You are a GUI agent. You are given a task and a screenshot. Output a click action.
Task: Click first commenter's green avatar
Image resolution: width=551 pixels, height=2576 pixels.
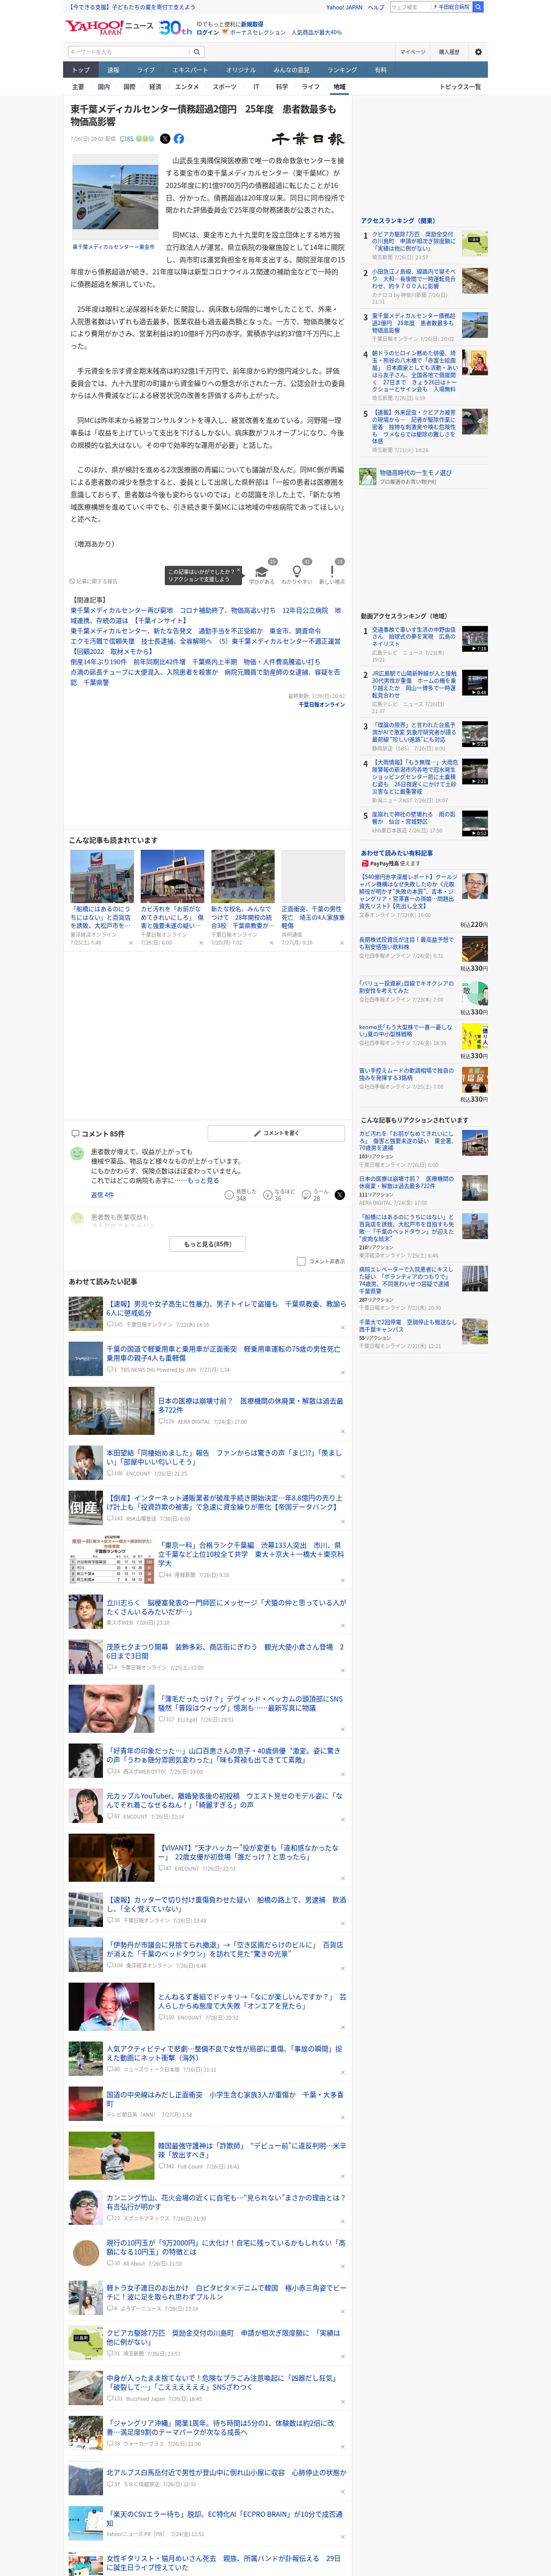[x=77, y=1153]
